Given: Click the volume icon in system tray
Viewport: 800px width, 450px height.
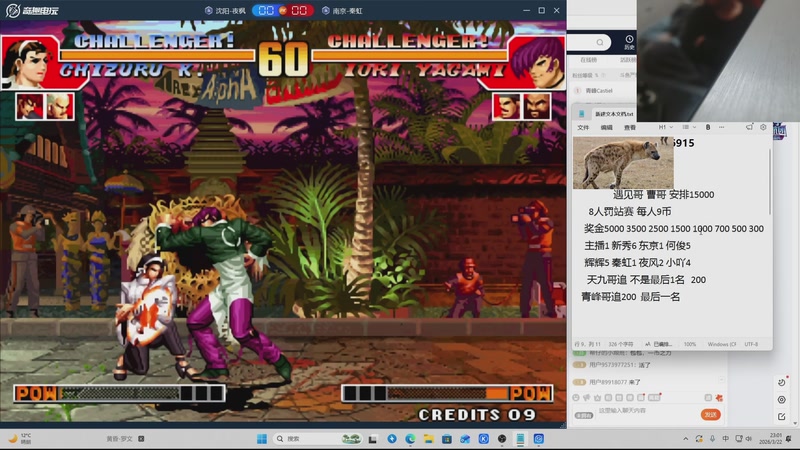Looking at the screenshot, I should pos(749,439).
